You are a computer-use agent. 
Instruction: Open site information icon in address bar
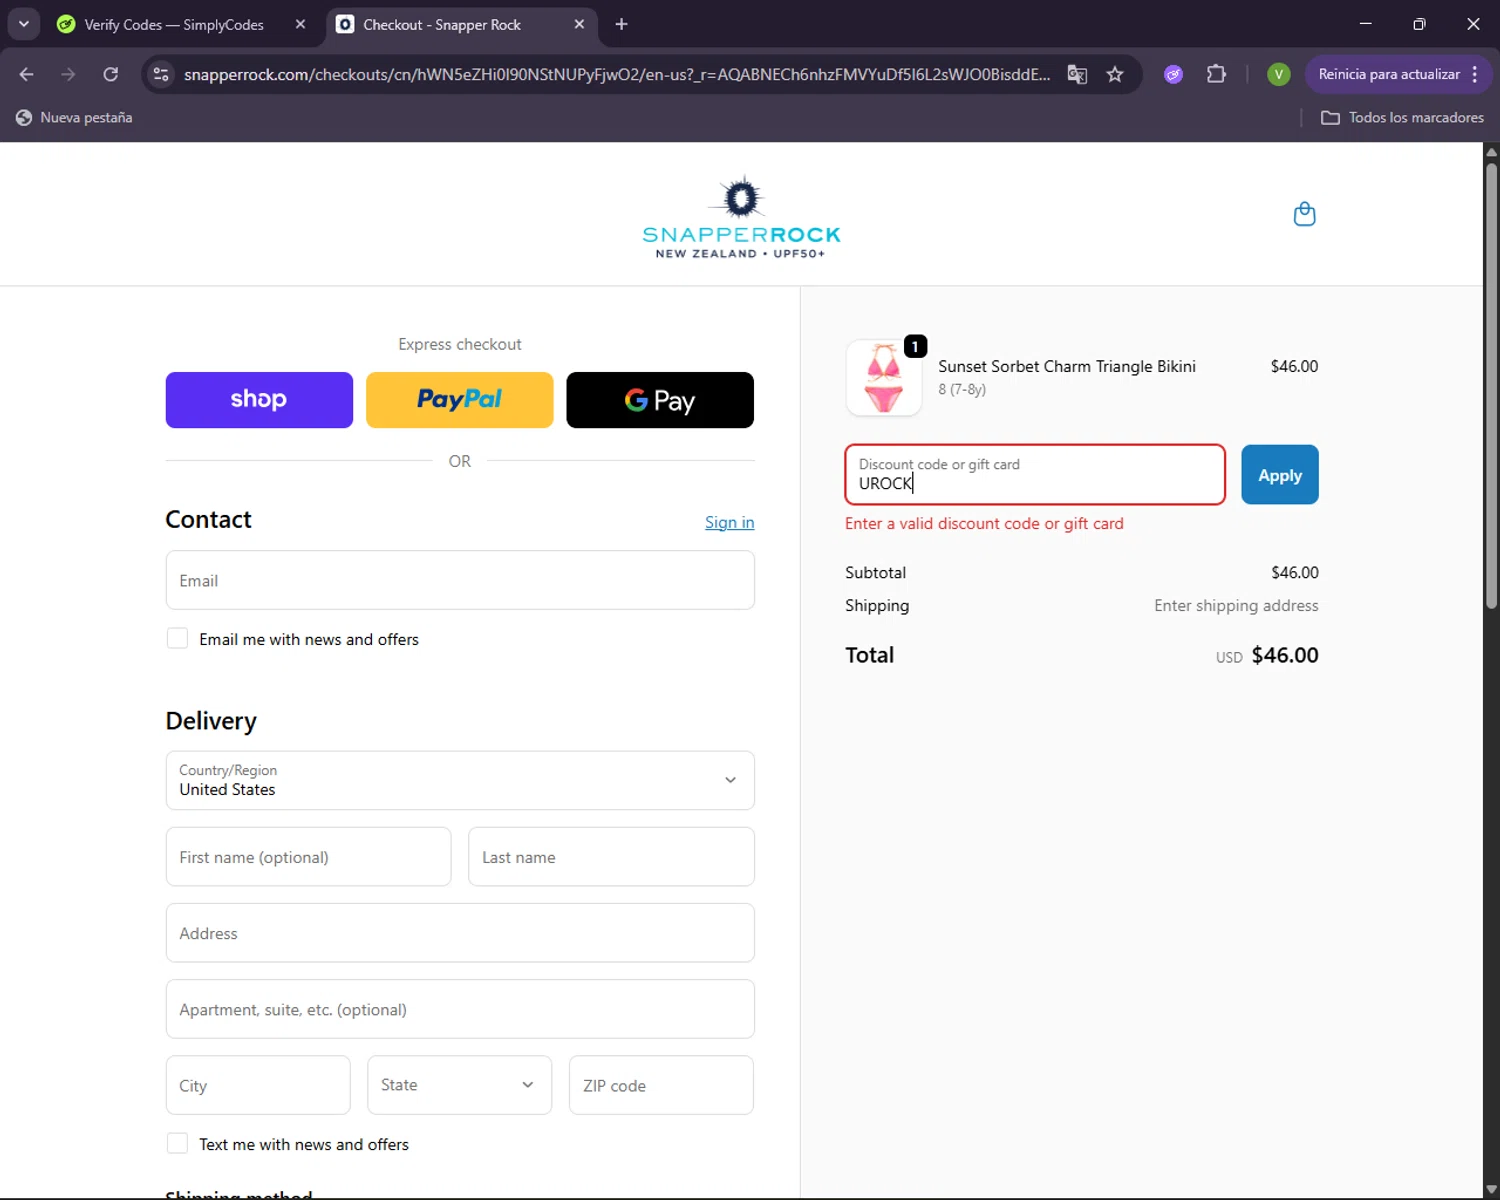(x=161, y=74)
